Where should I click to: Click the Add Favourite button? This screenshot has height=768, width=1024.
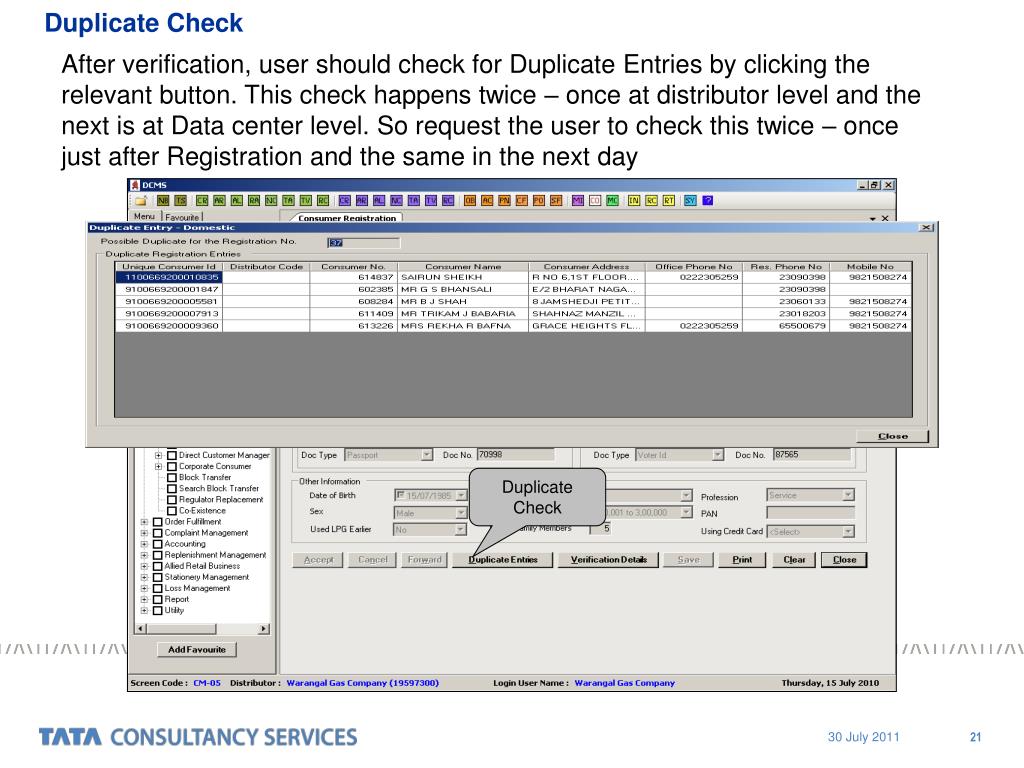click(197, 650)
